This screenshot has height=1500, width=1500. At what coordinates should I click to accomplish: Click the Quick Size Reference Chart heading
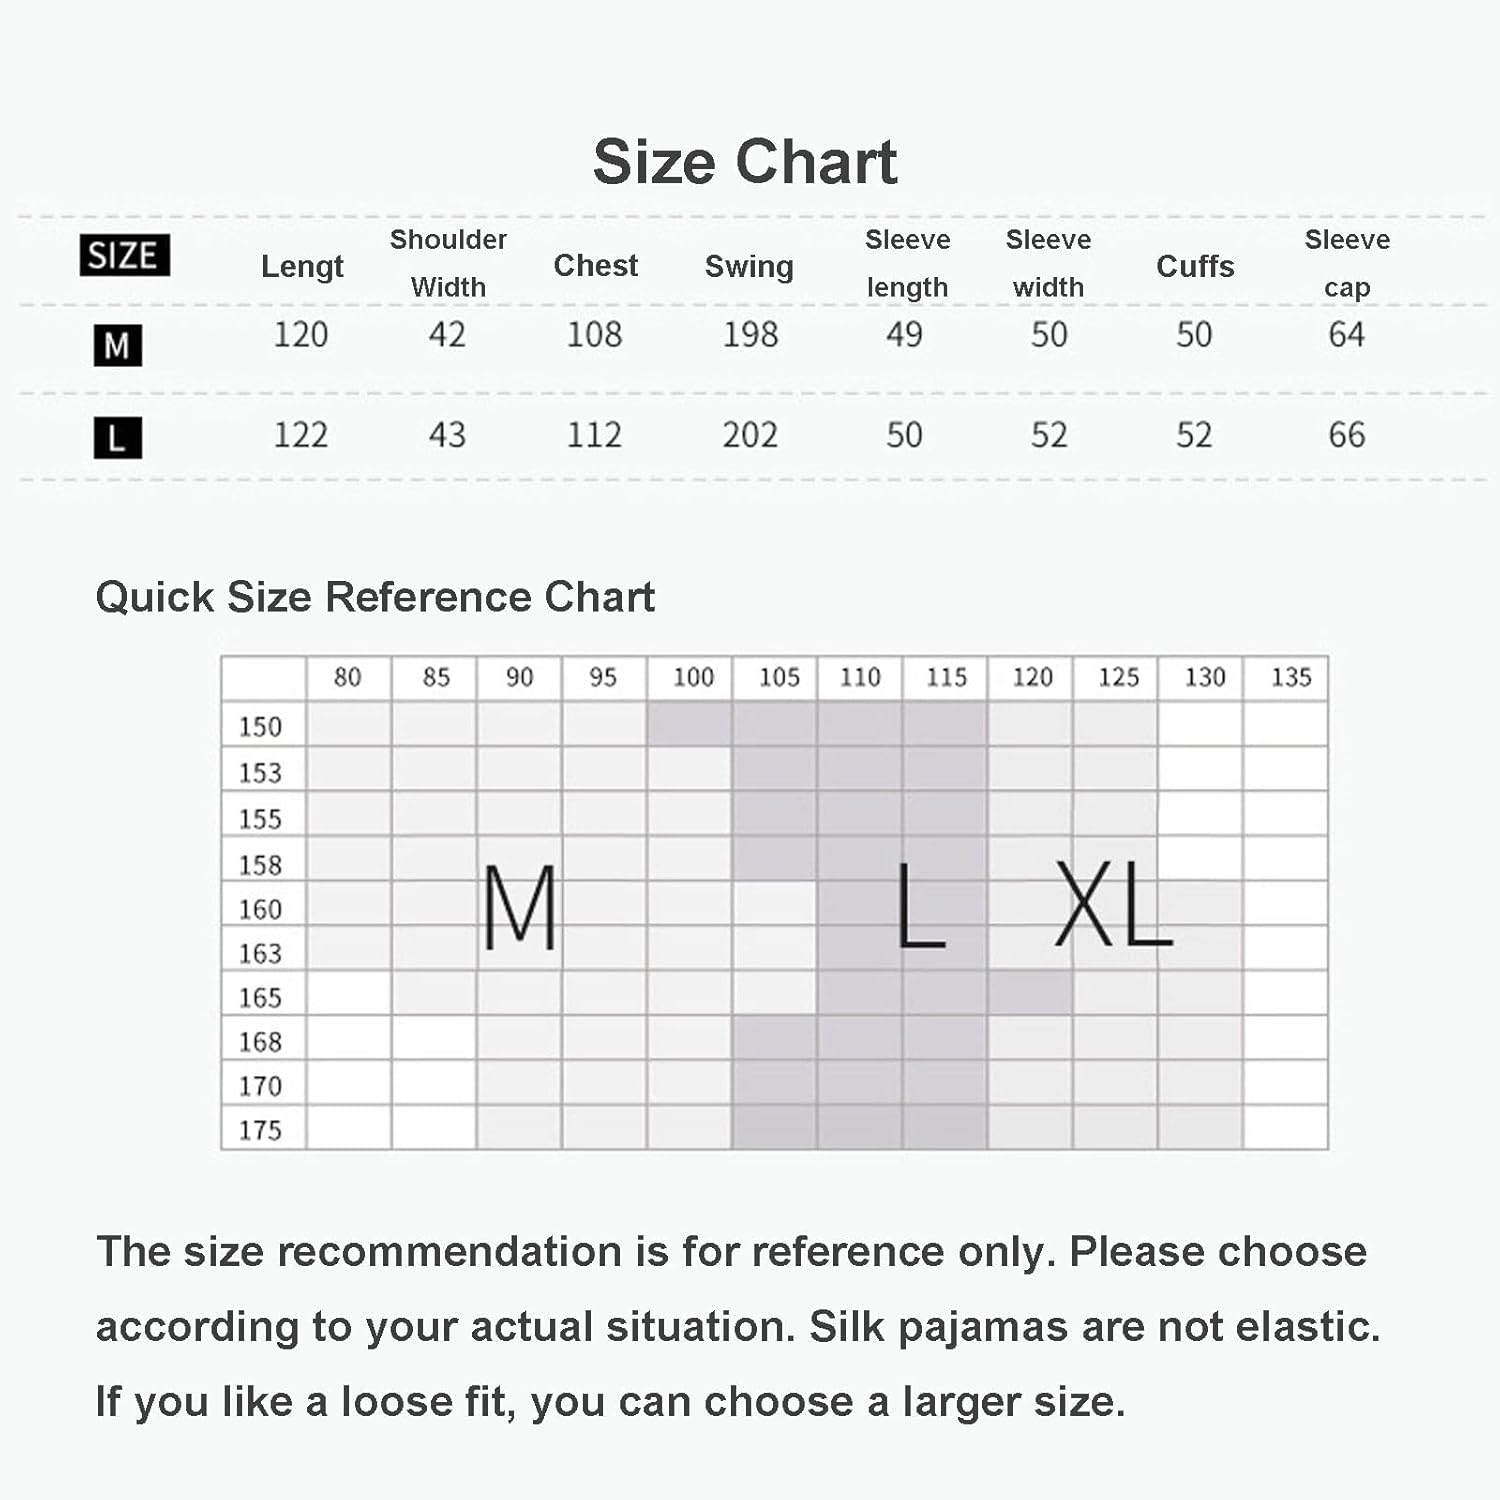375,597
